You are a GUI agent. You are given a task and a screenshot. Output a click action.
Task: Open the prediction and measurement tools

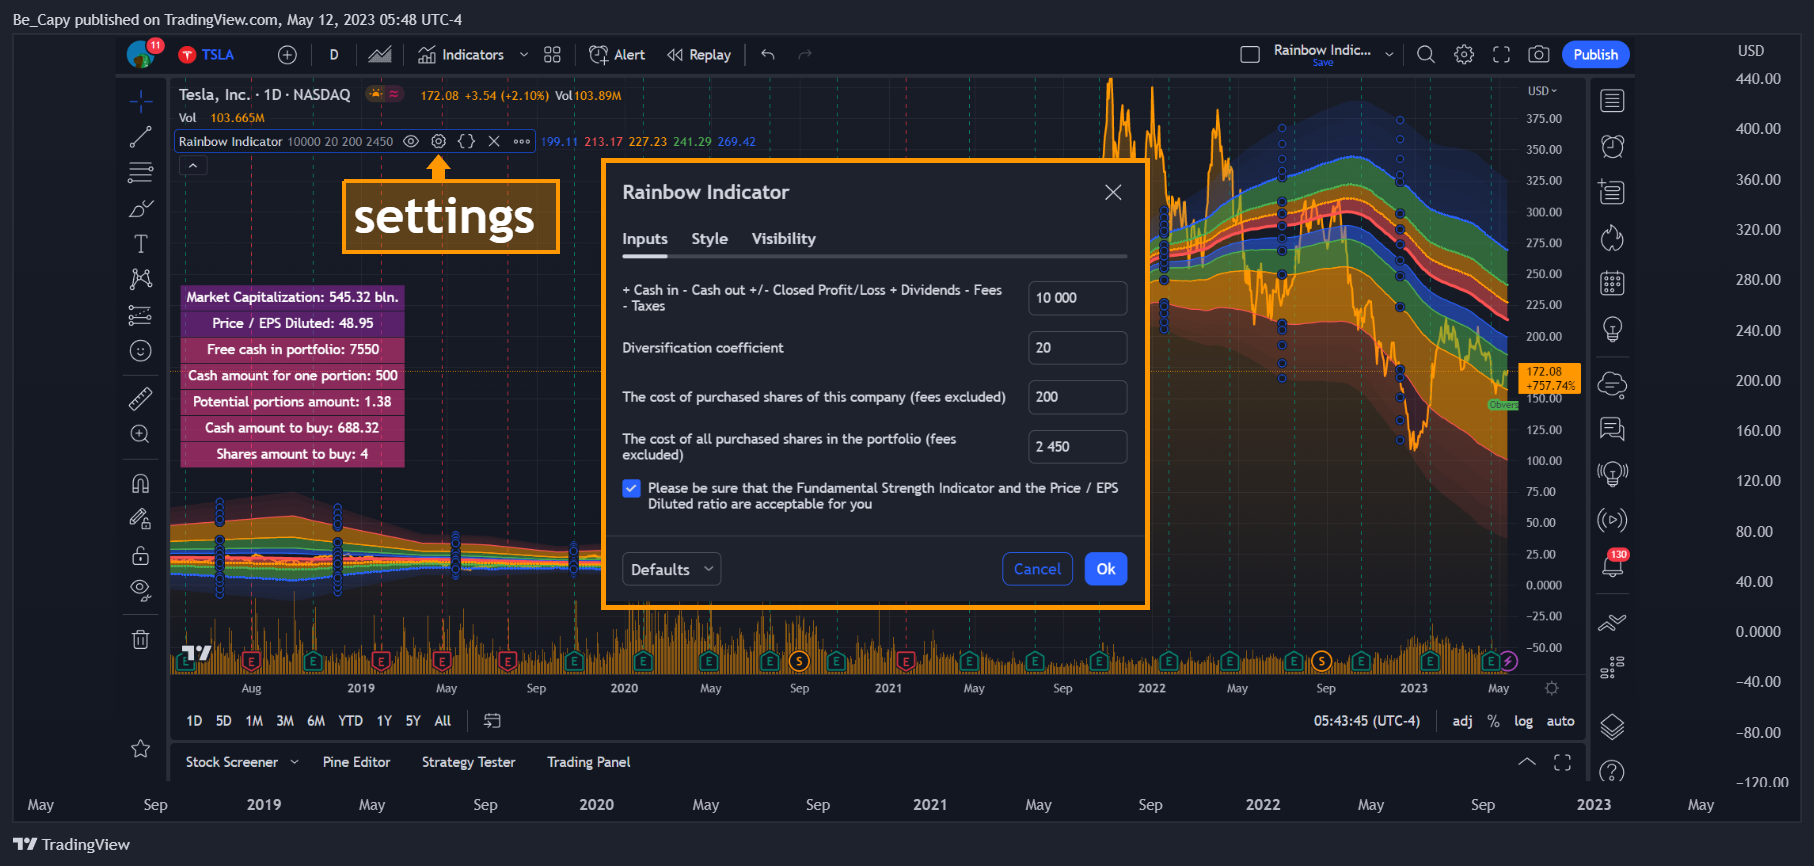pos(141,316)
